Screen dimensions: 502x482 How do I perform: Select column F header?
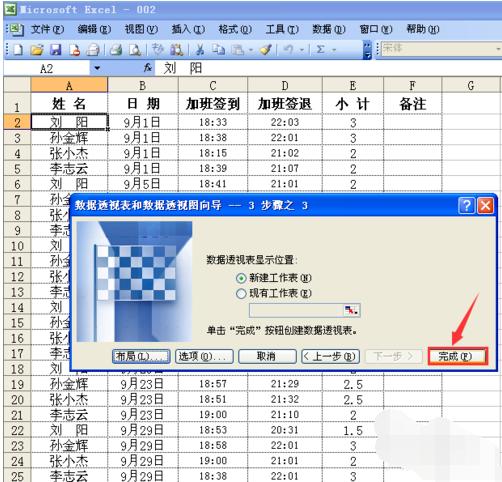pyautogui.click(x=413, y=85)
